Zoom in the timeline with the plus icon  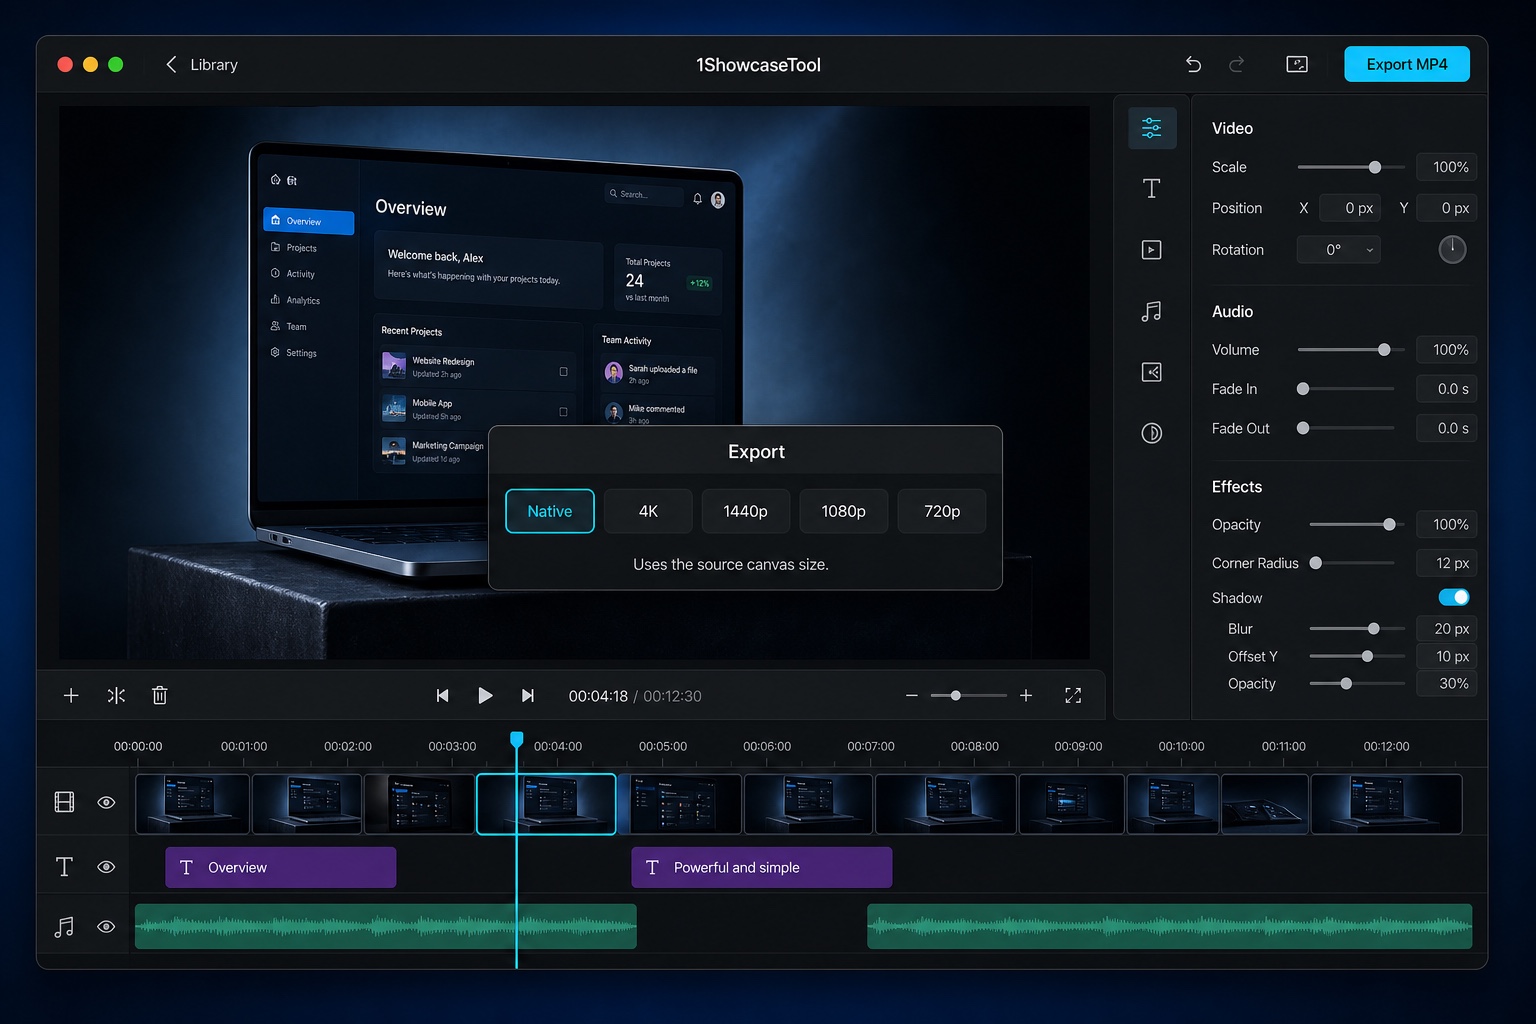tap(1026, 695)
